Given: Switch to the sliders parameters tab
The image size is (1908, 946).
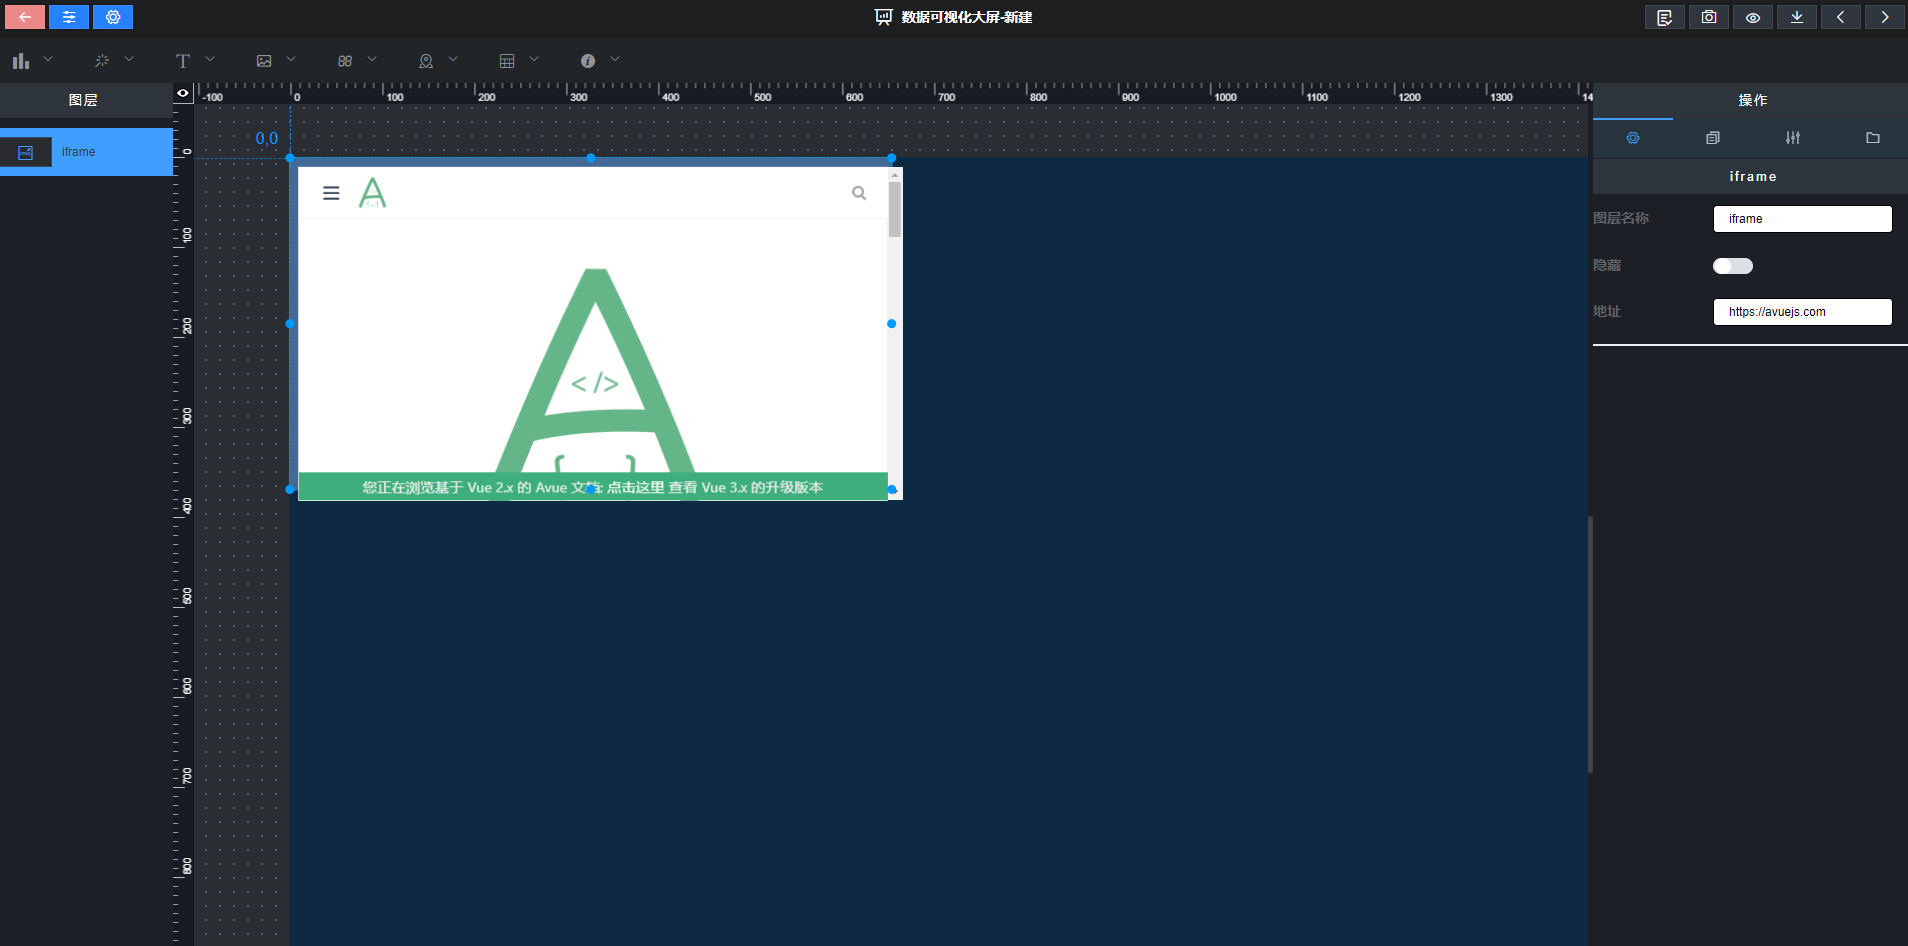Looking at the screenshot, I should (1793, 138).
